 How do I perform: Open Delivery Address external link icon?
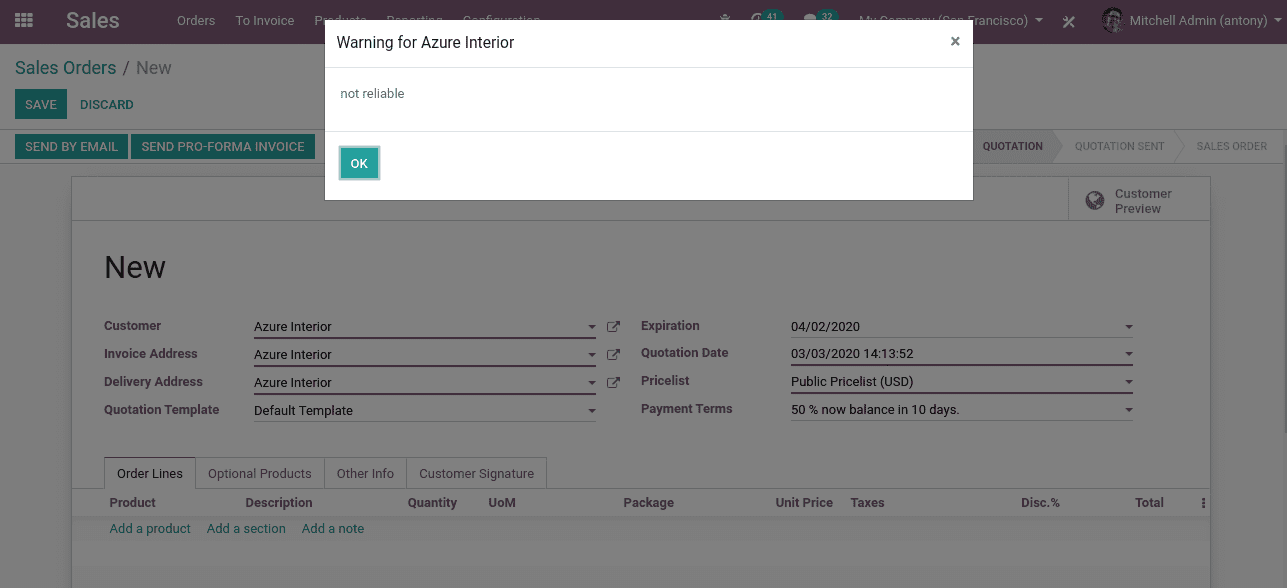tap(614, 383)
